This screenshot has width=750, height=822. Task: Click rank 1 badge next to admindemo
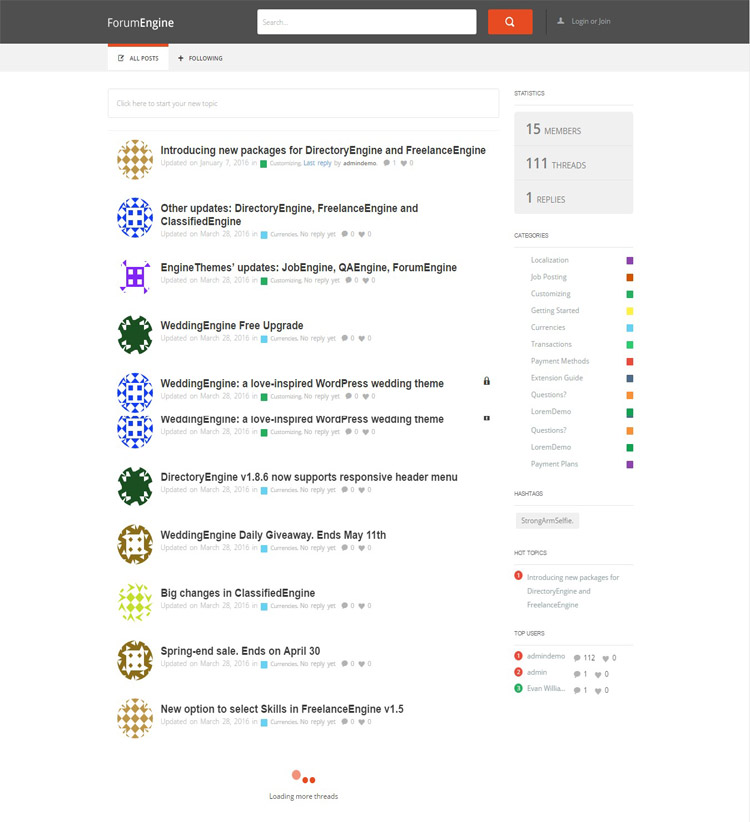coord(518,656)
